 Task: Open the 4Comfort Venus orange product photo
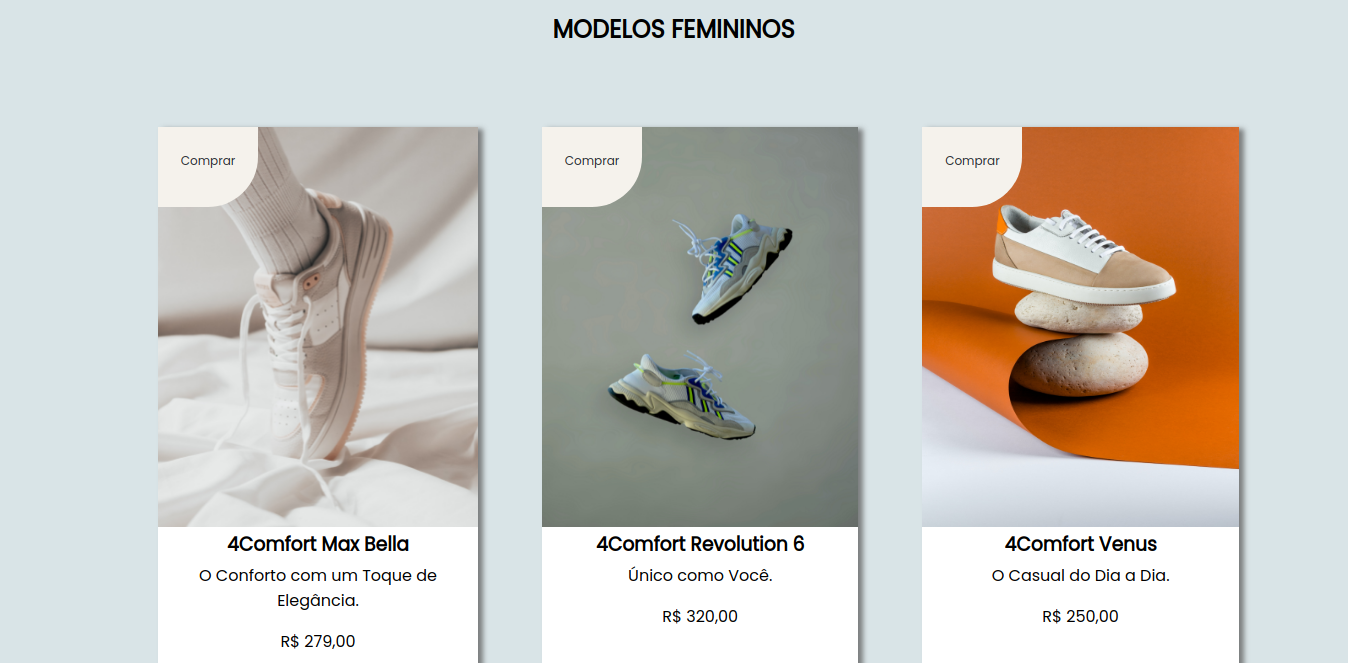click(x=1080, y=327)
